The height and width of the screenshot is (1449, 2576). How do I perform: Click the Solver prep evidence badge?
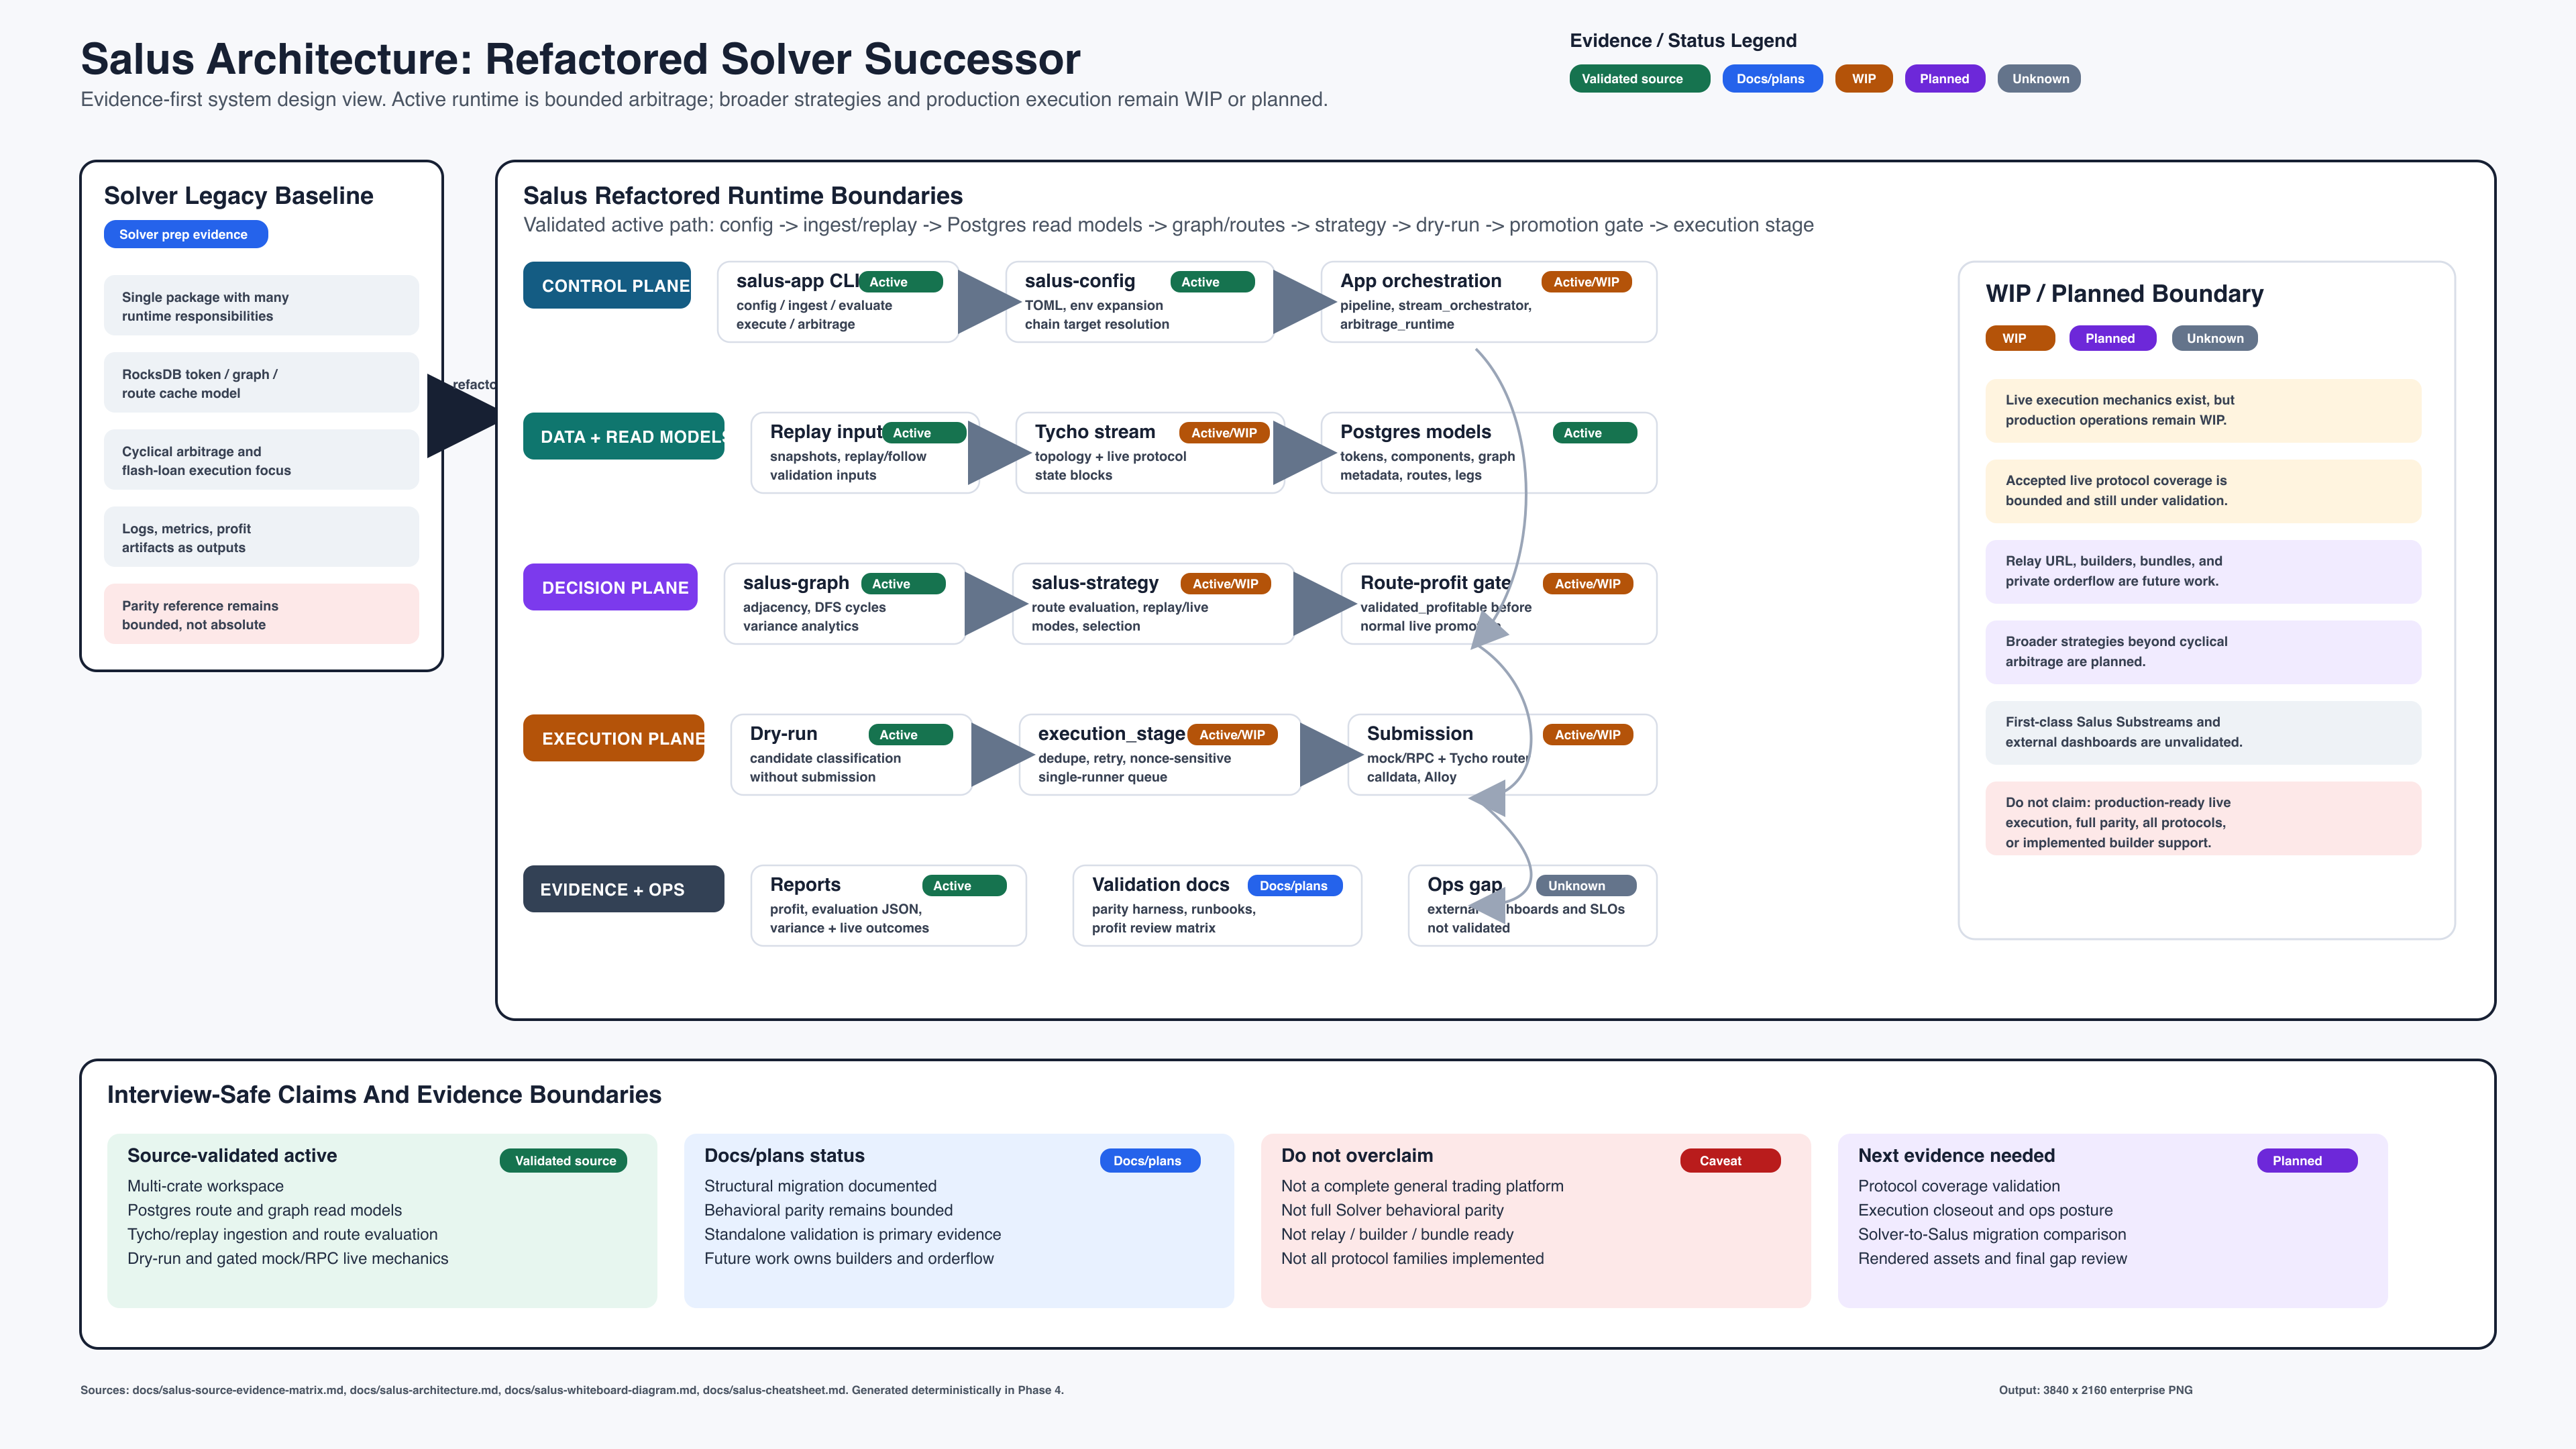click(x=186, y=234)
